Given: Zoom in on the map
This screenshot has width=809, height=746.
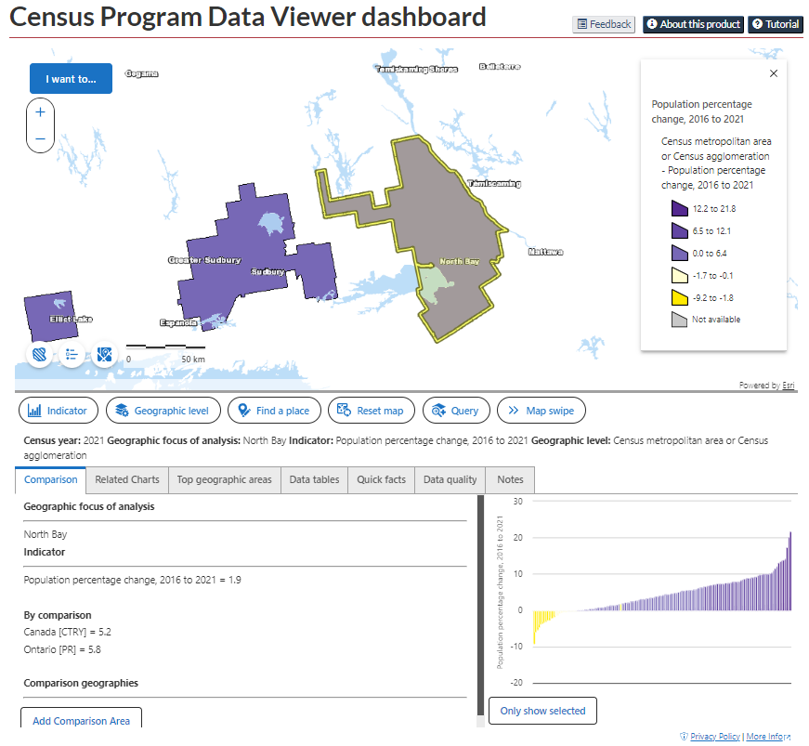Looking at the screenshot, I should (40, 112).
